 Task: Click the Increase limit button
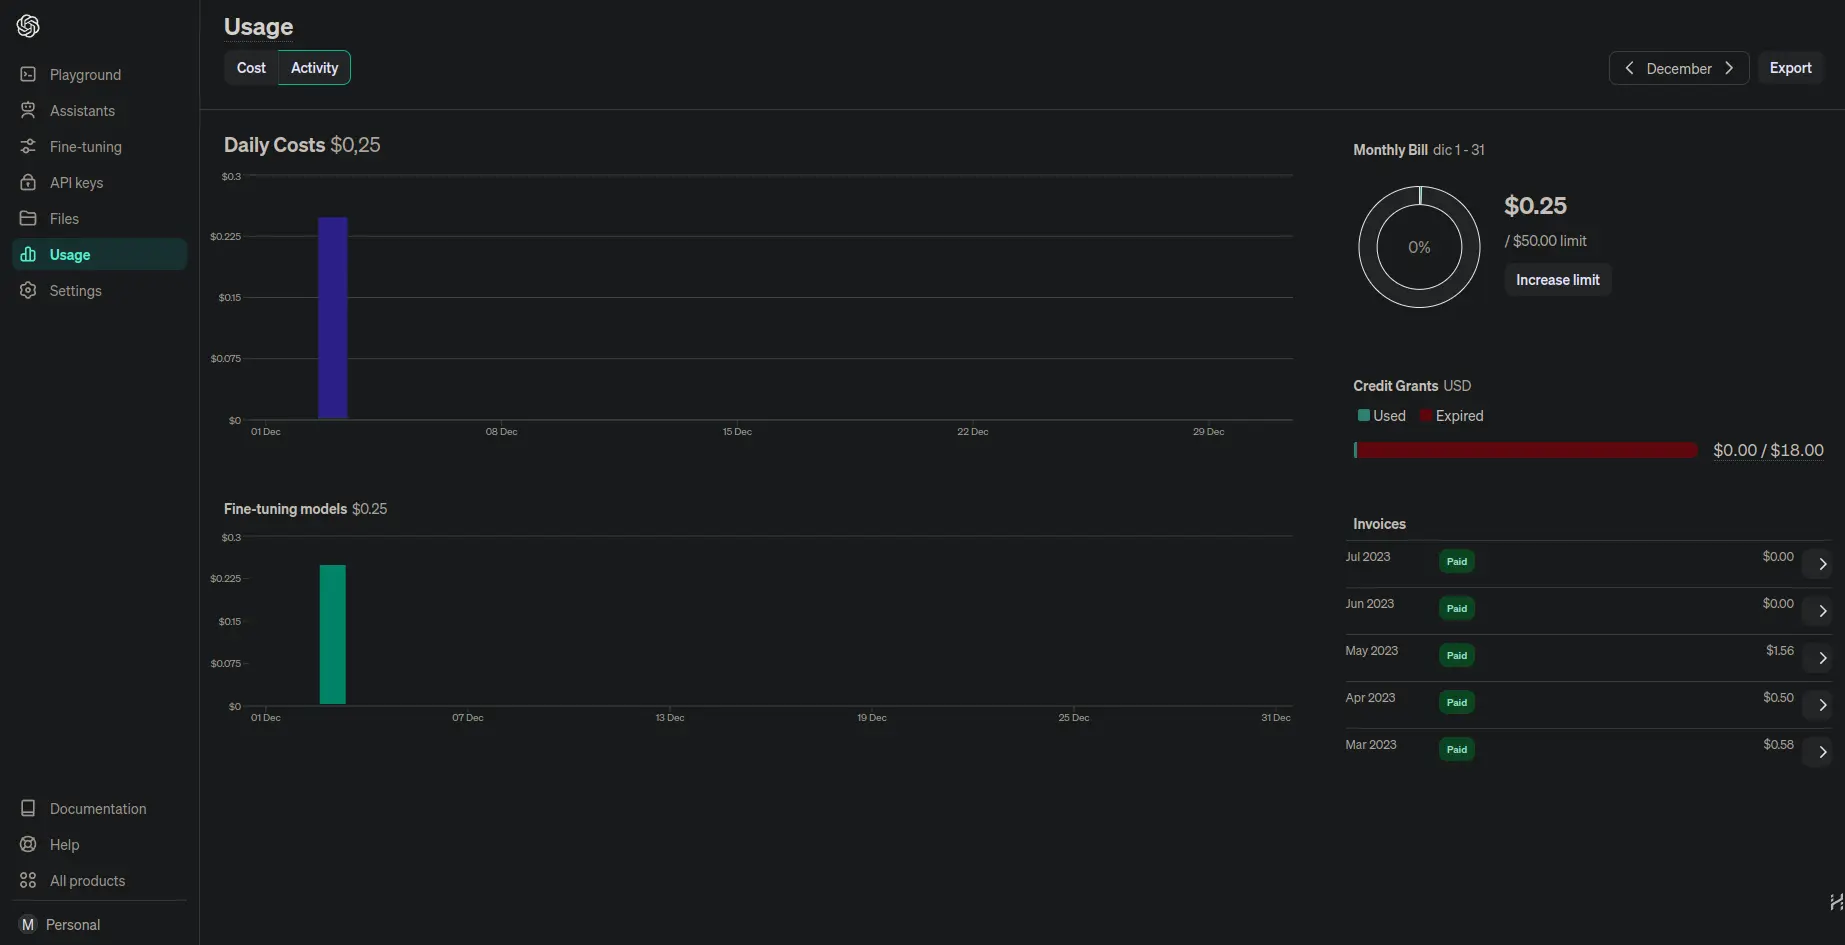pos(1557,280)
